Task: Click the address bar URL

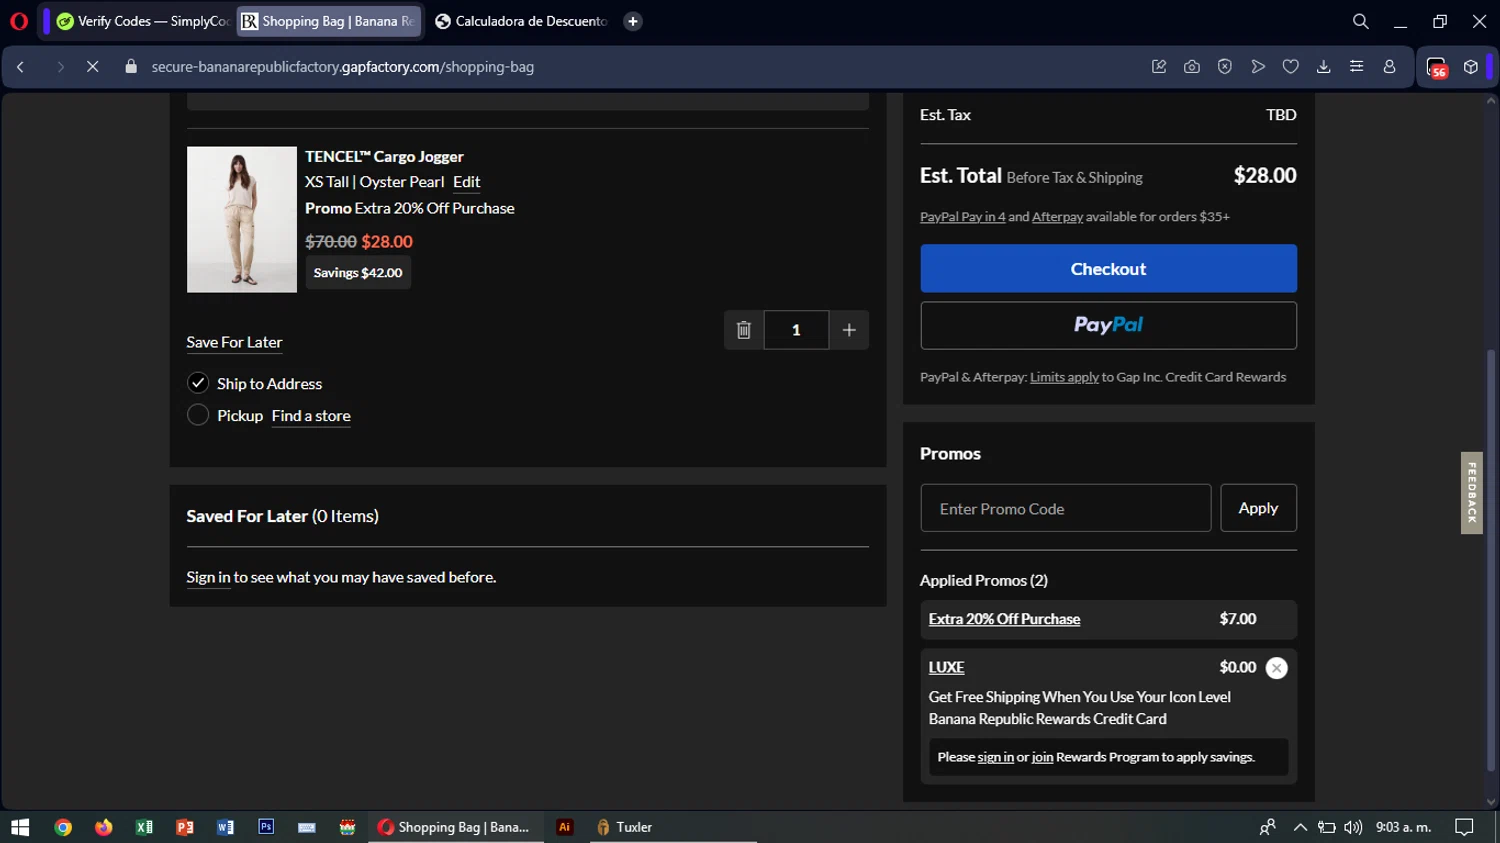Action: pos(343,67)
